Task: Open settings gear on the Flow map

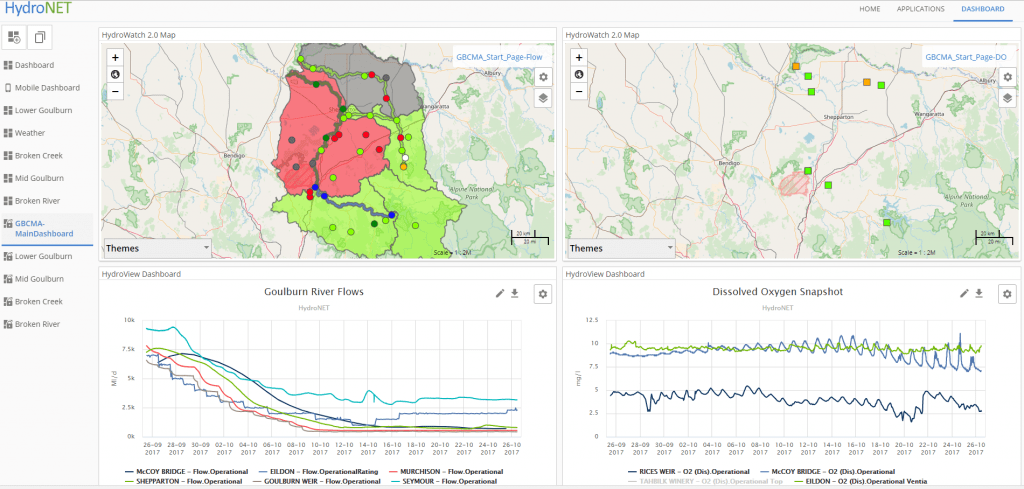Action: coord(543,77)
